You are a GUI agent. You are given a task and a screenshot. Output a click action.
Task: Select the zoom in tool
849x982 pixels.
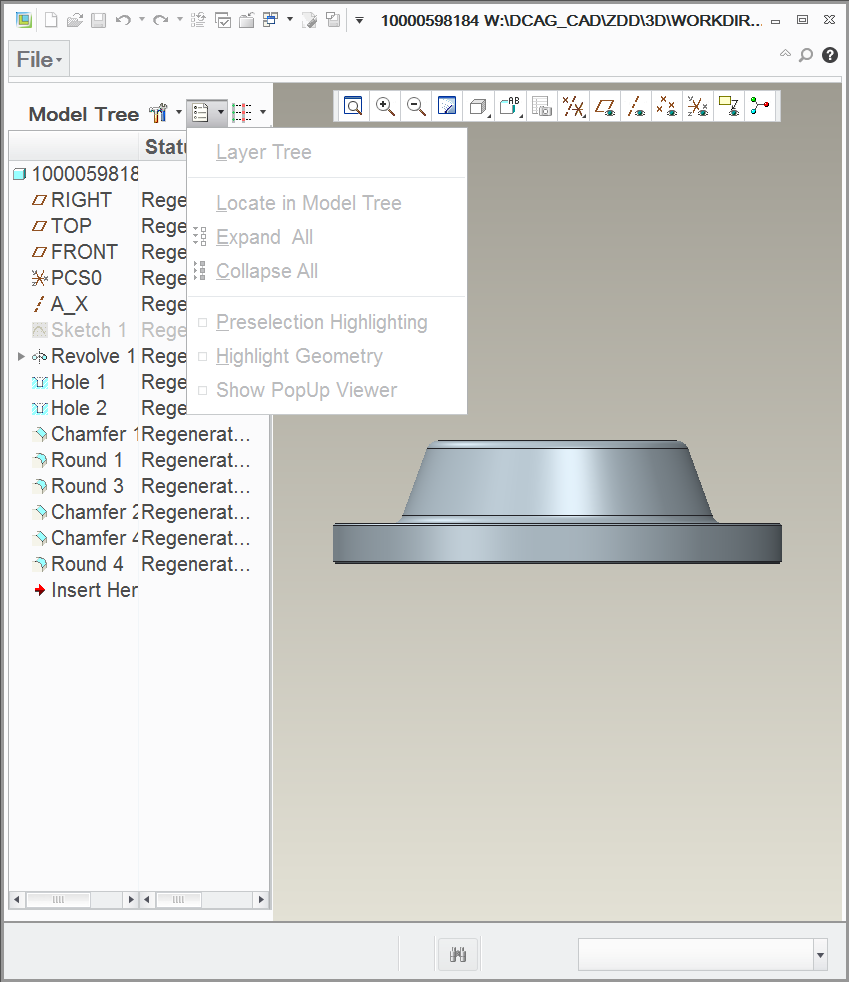[x=385, y=106]
